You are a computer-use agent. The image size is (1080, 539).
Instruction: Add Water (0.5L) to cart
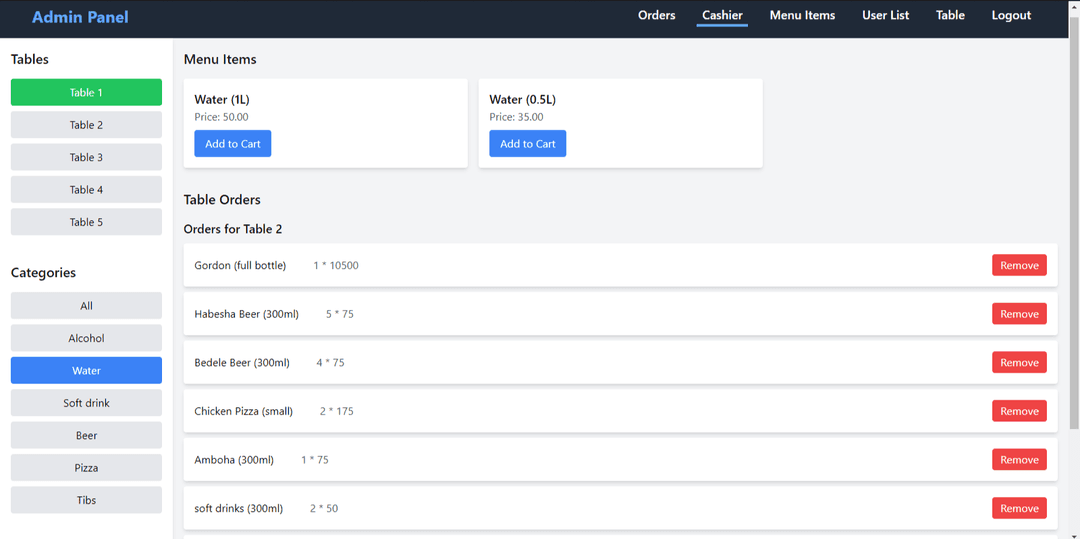click(x=528, y=144)
